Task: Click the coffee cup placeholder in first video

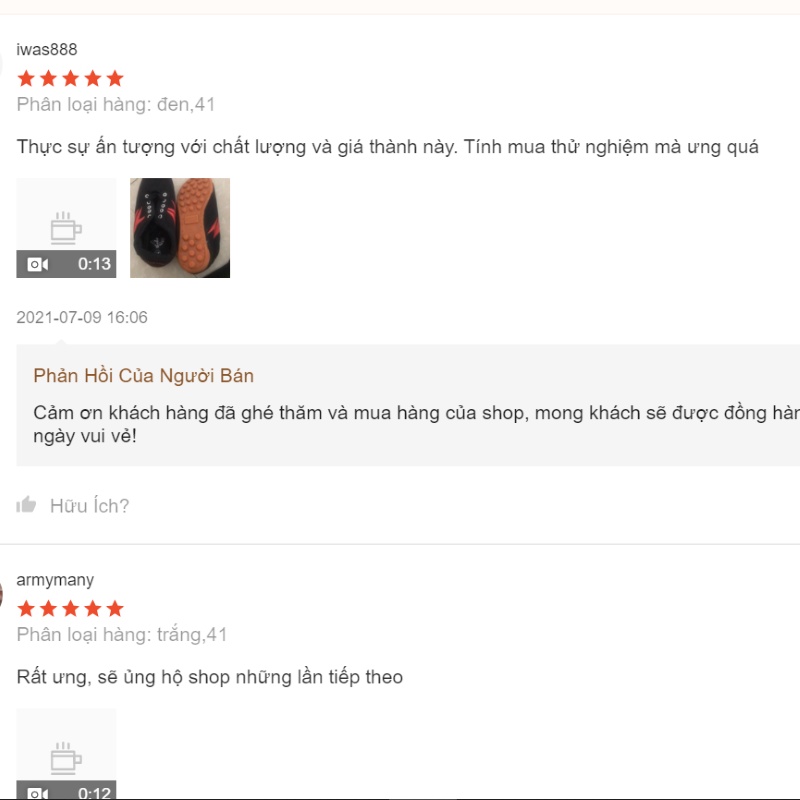Action: point(66,228)
